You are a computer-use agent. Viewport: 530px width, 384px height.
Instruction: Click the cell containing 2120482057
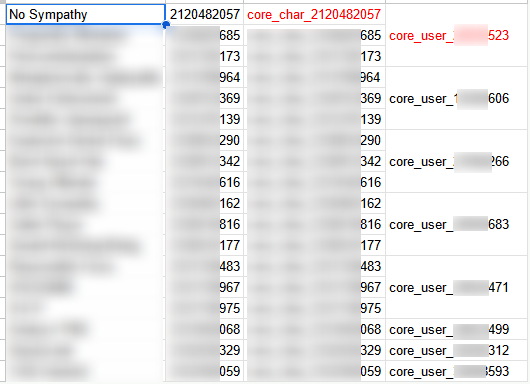[x=204, y=14]
